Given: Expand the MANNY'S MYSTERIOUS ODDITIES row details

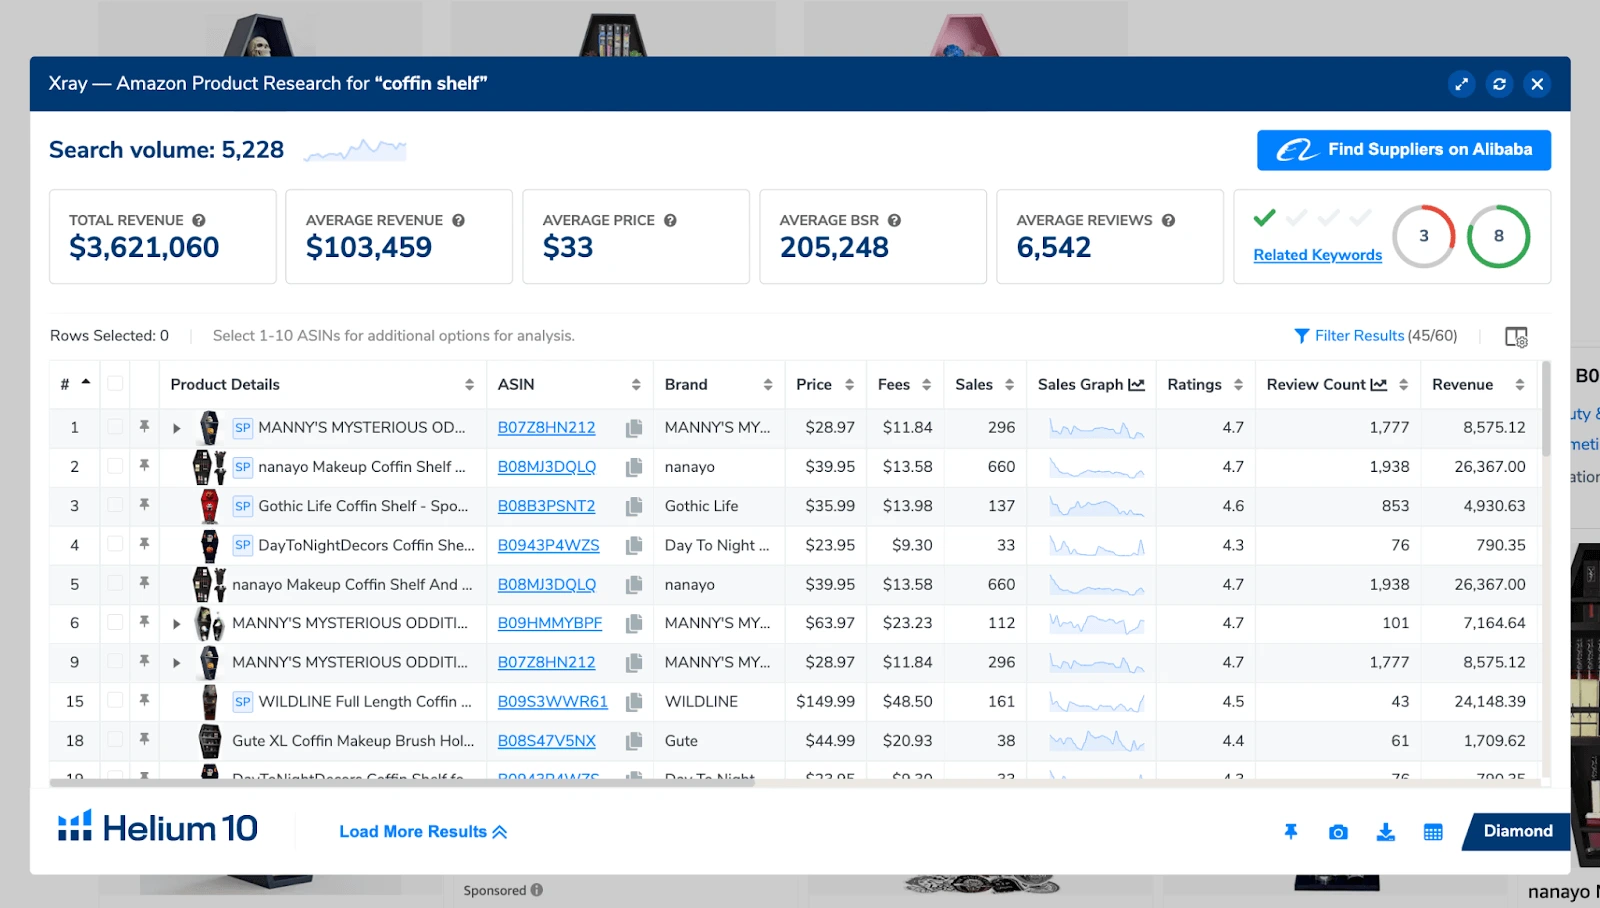Looking at the screenshot, I should (176, 427).
